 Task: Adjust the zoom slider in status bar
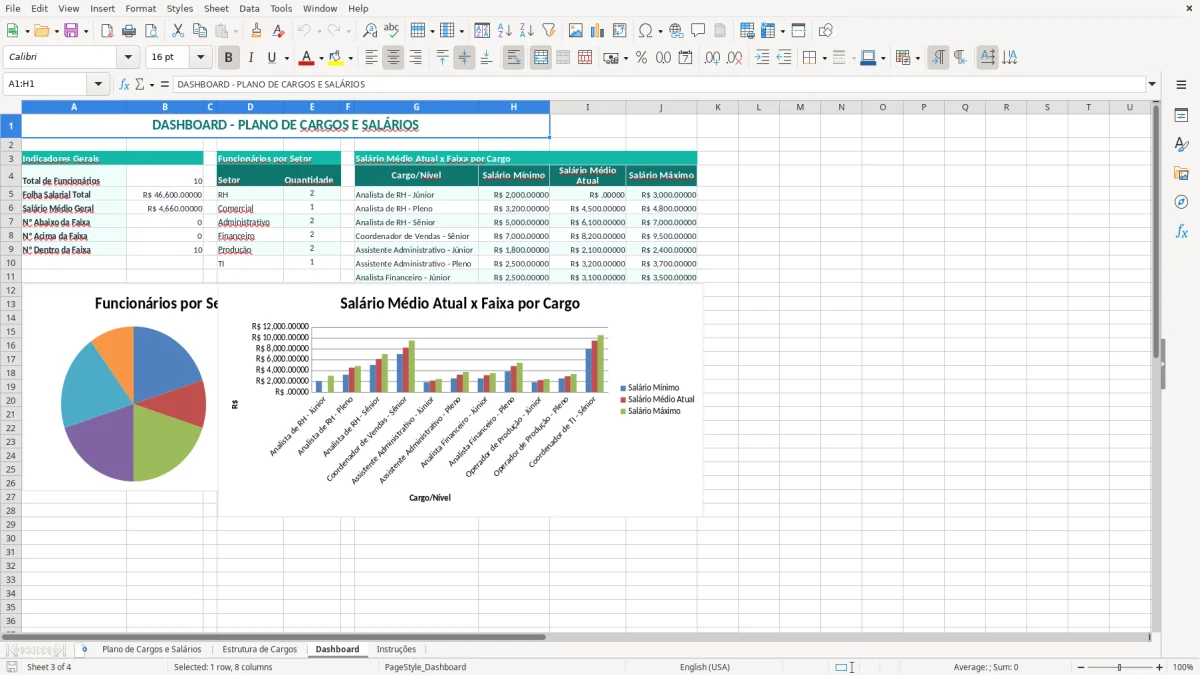(x=1119, y=667)
